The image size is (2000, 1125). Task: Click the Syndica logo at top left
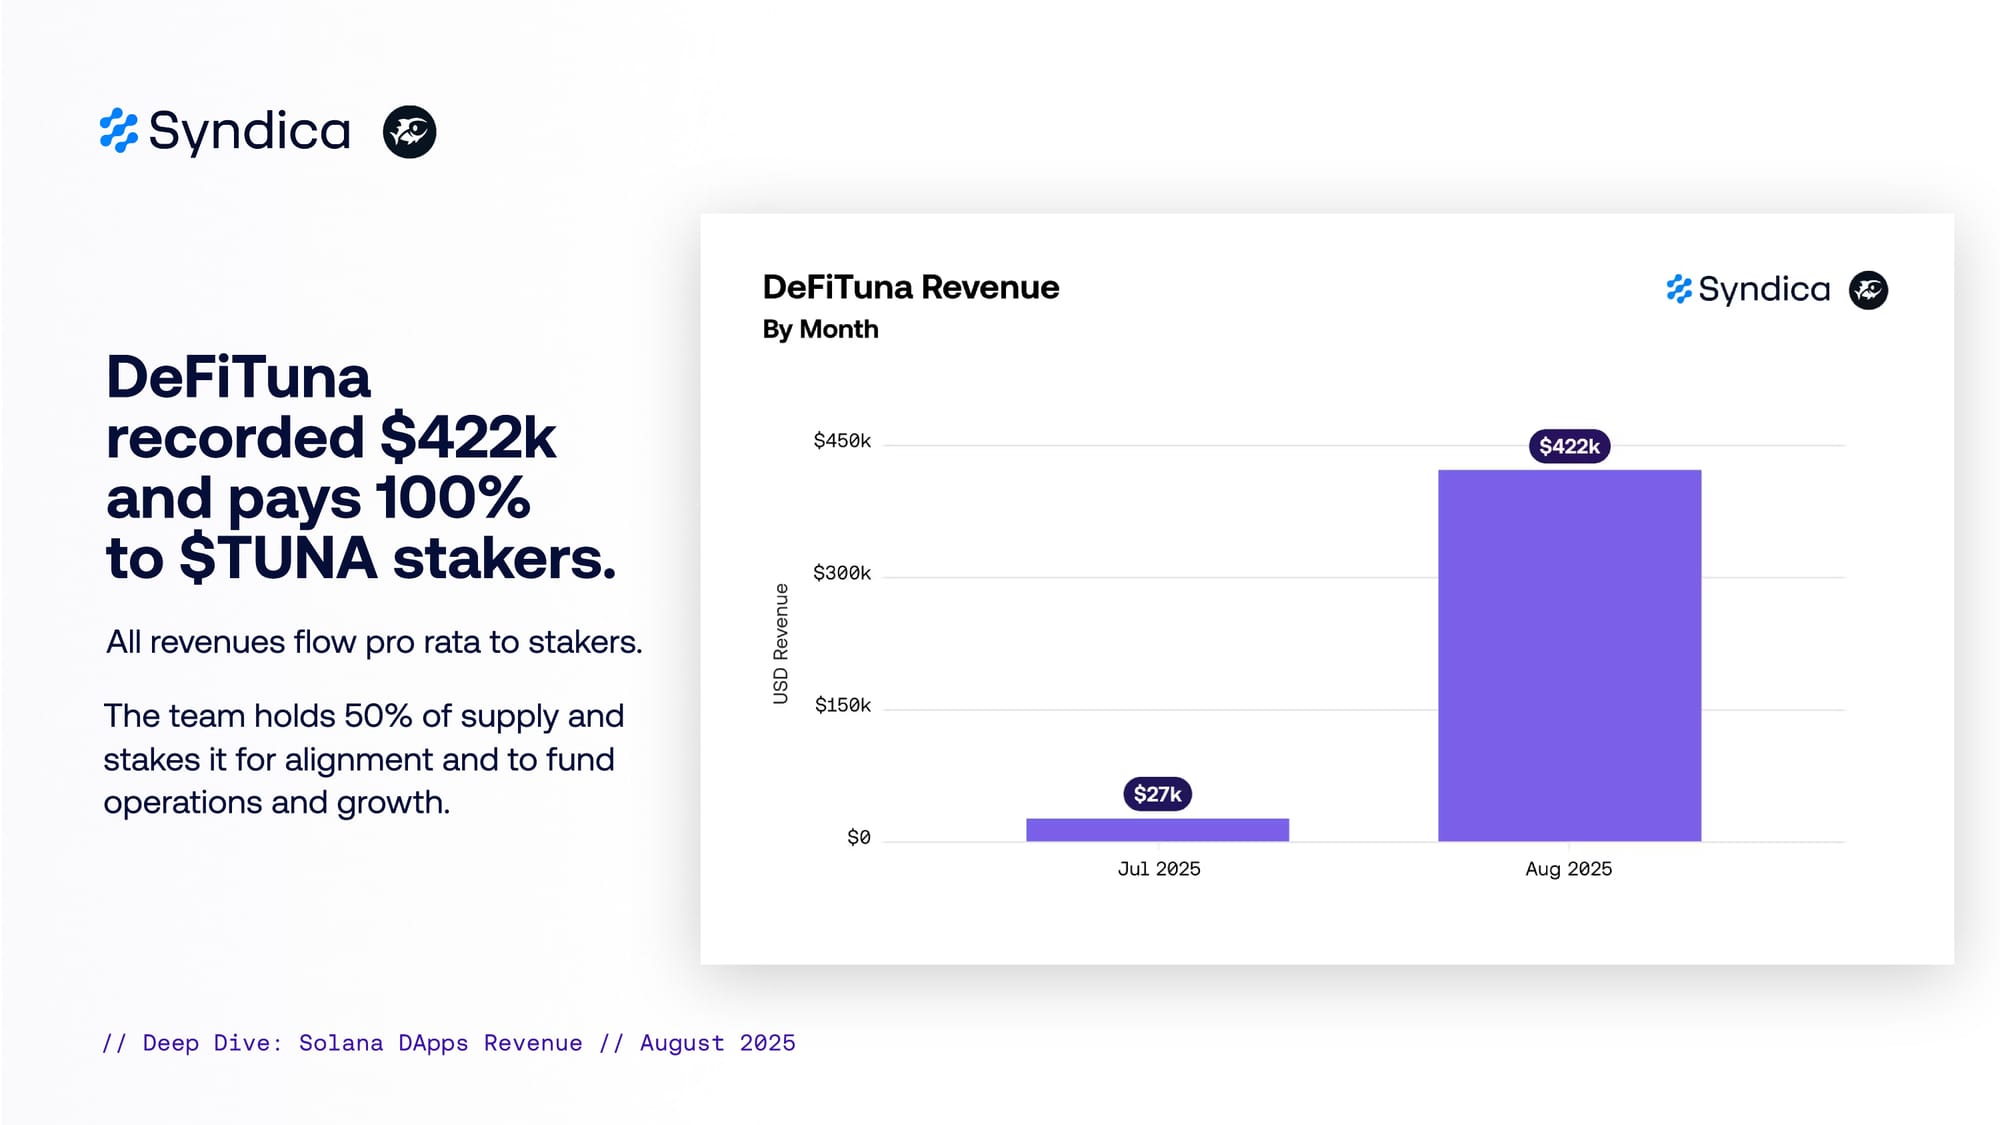click(x=225, y=131)
